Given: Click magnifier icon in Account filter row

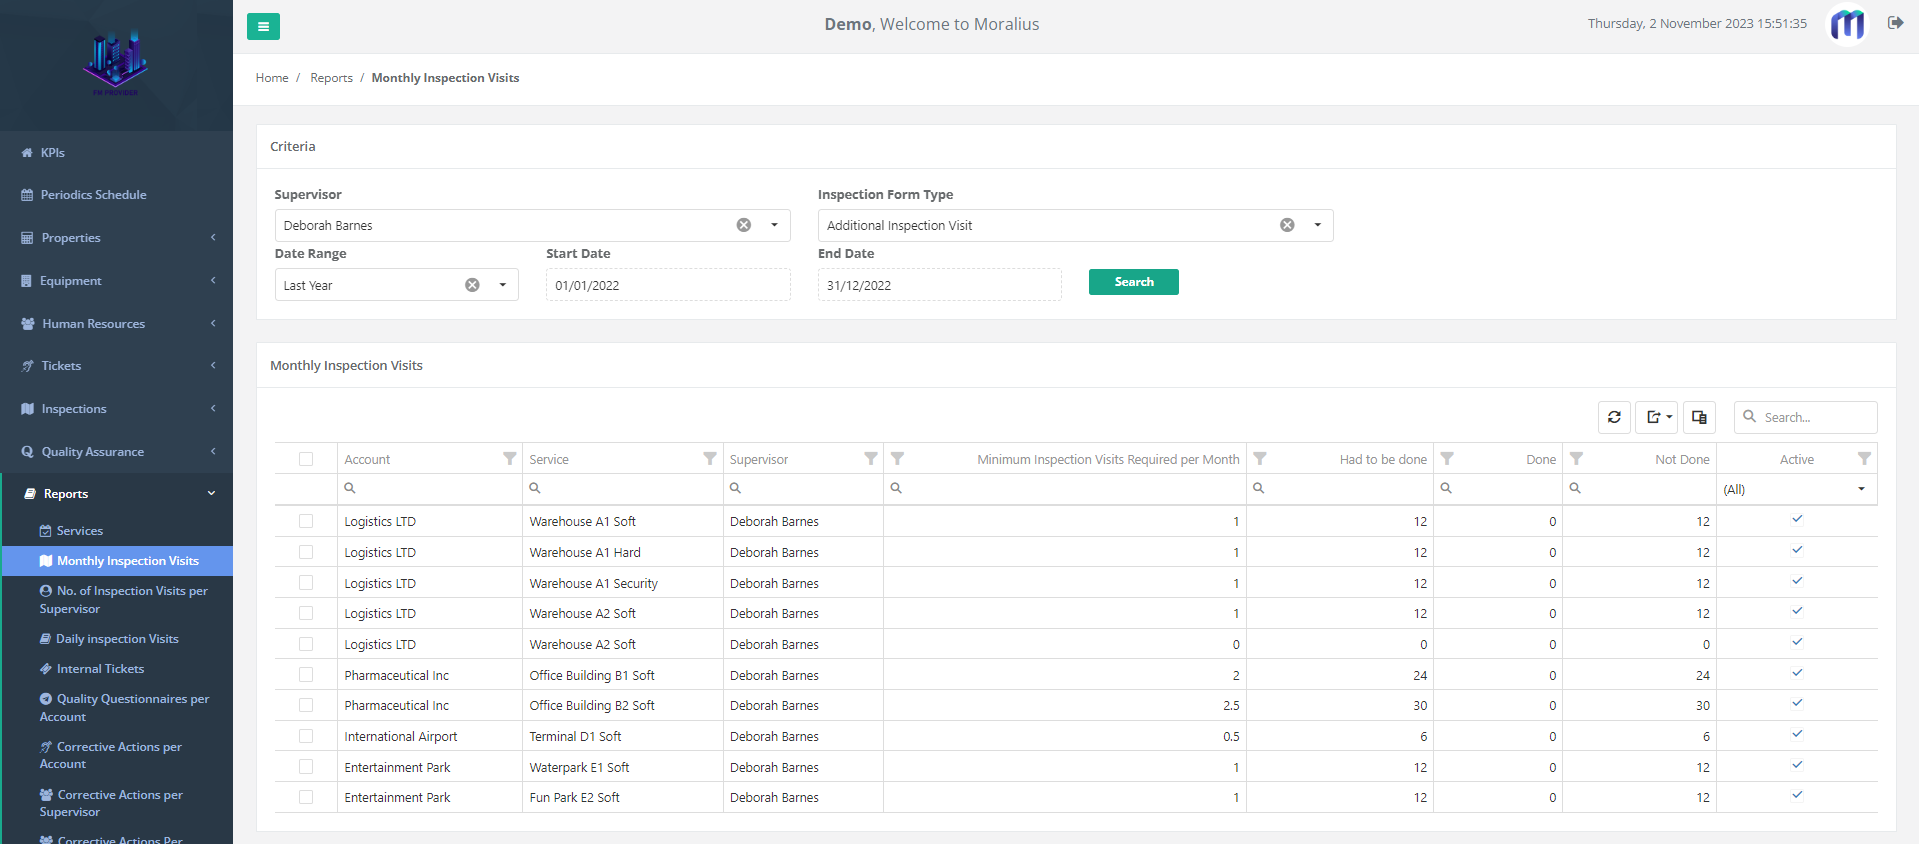Looking at the screenshot, I should click(x=350, y=488).
